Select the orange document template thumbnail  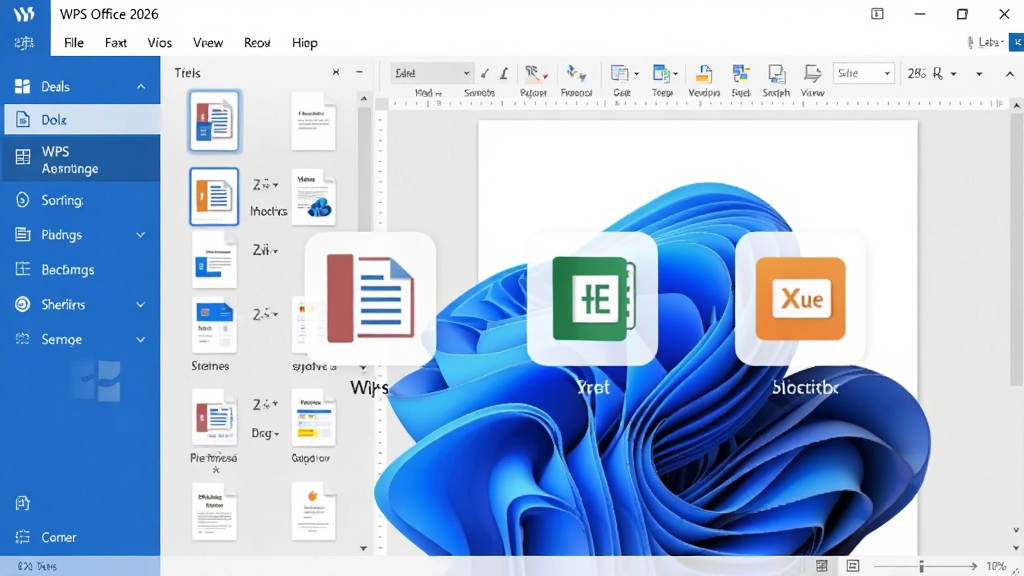pyautogui.click(x=214, y=197)
